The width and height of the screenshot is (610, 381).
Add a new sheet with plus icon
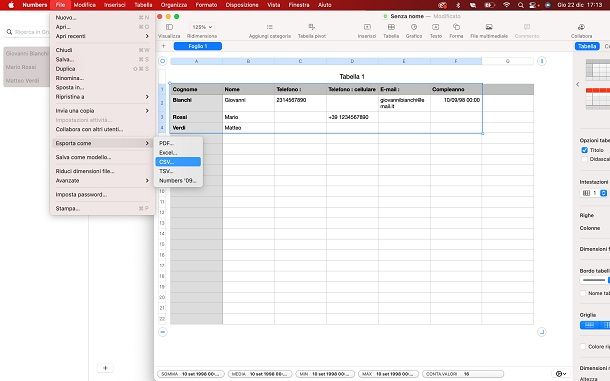[163, 46]
